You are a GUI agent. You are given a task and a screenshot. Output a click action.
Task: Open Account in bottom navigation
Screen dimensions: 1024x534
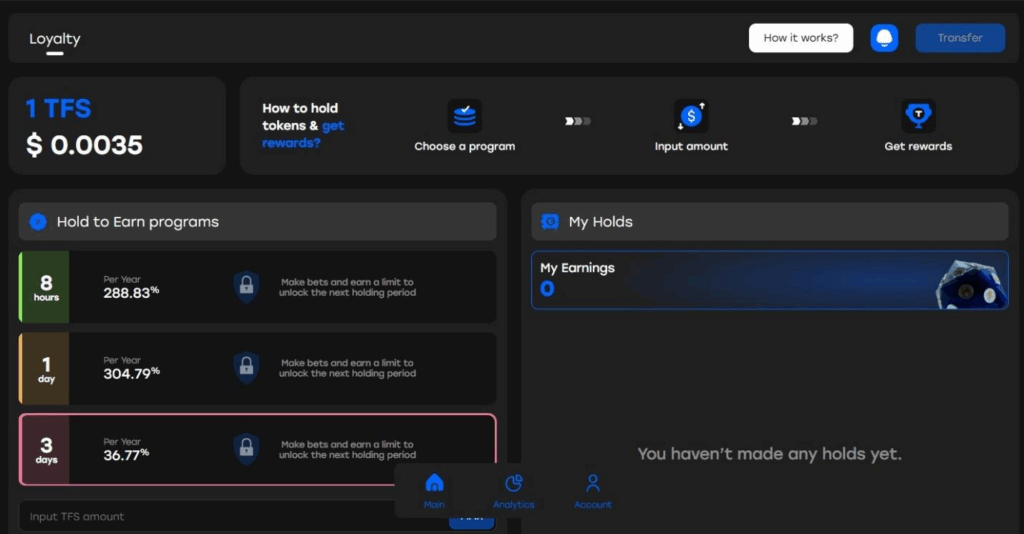pyautogui.click(x=592, y=490)
